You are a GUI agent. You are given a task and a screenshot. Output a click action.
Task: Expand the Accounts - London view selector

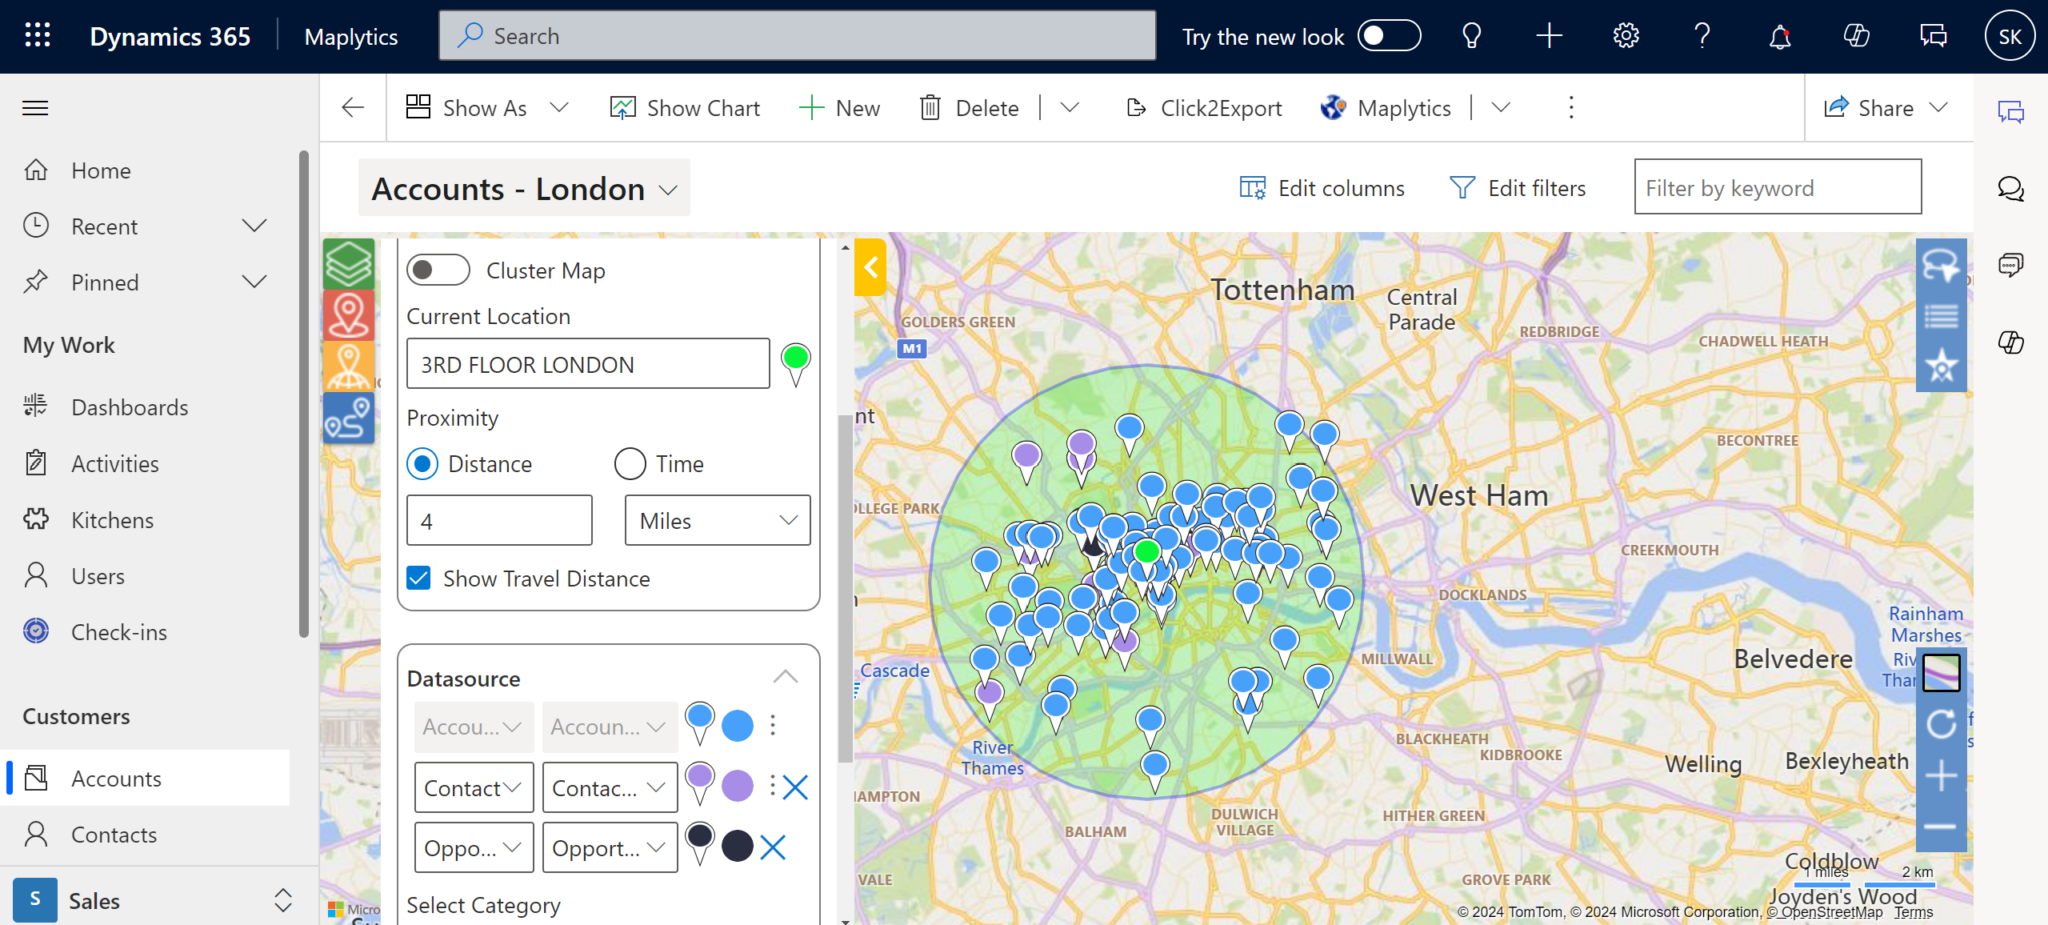click(667, 188)
